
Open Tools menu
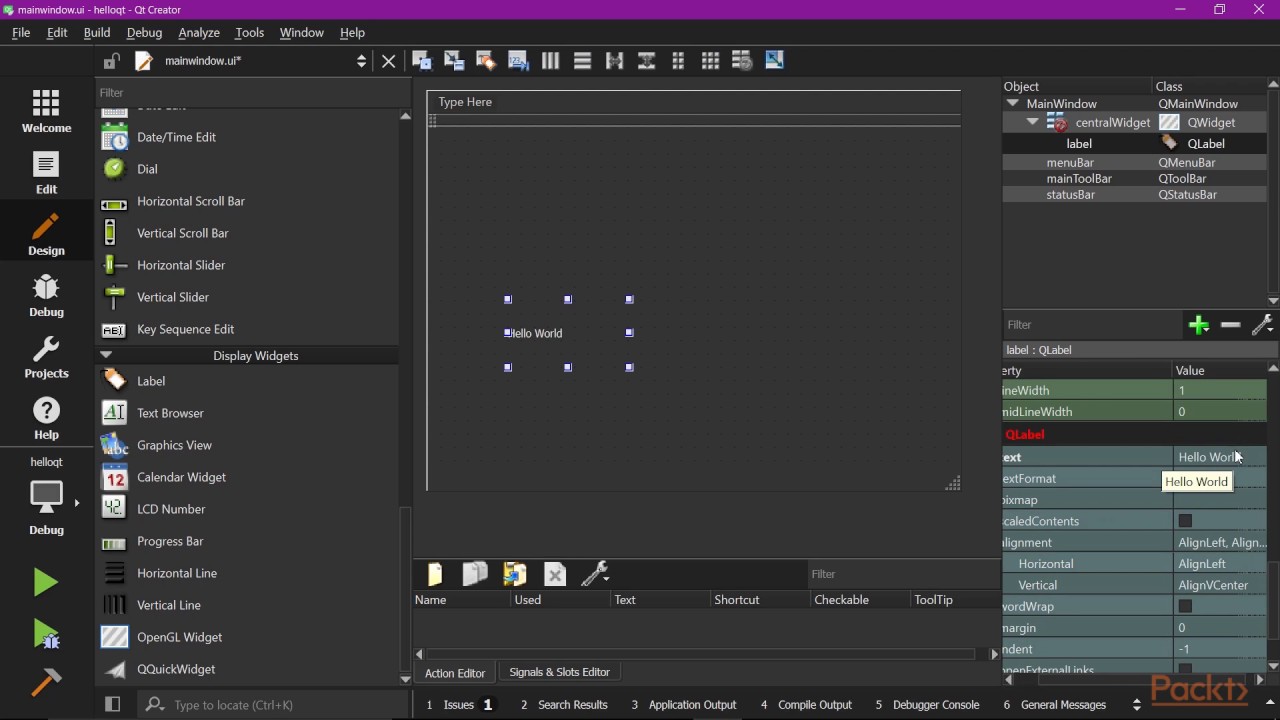point(249,32)
